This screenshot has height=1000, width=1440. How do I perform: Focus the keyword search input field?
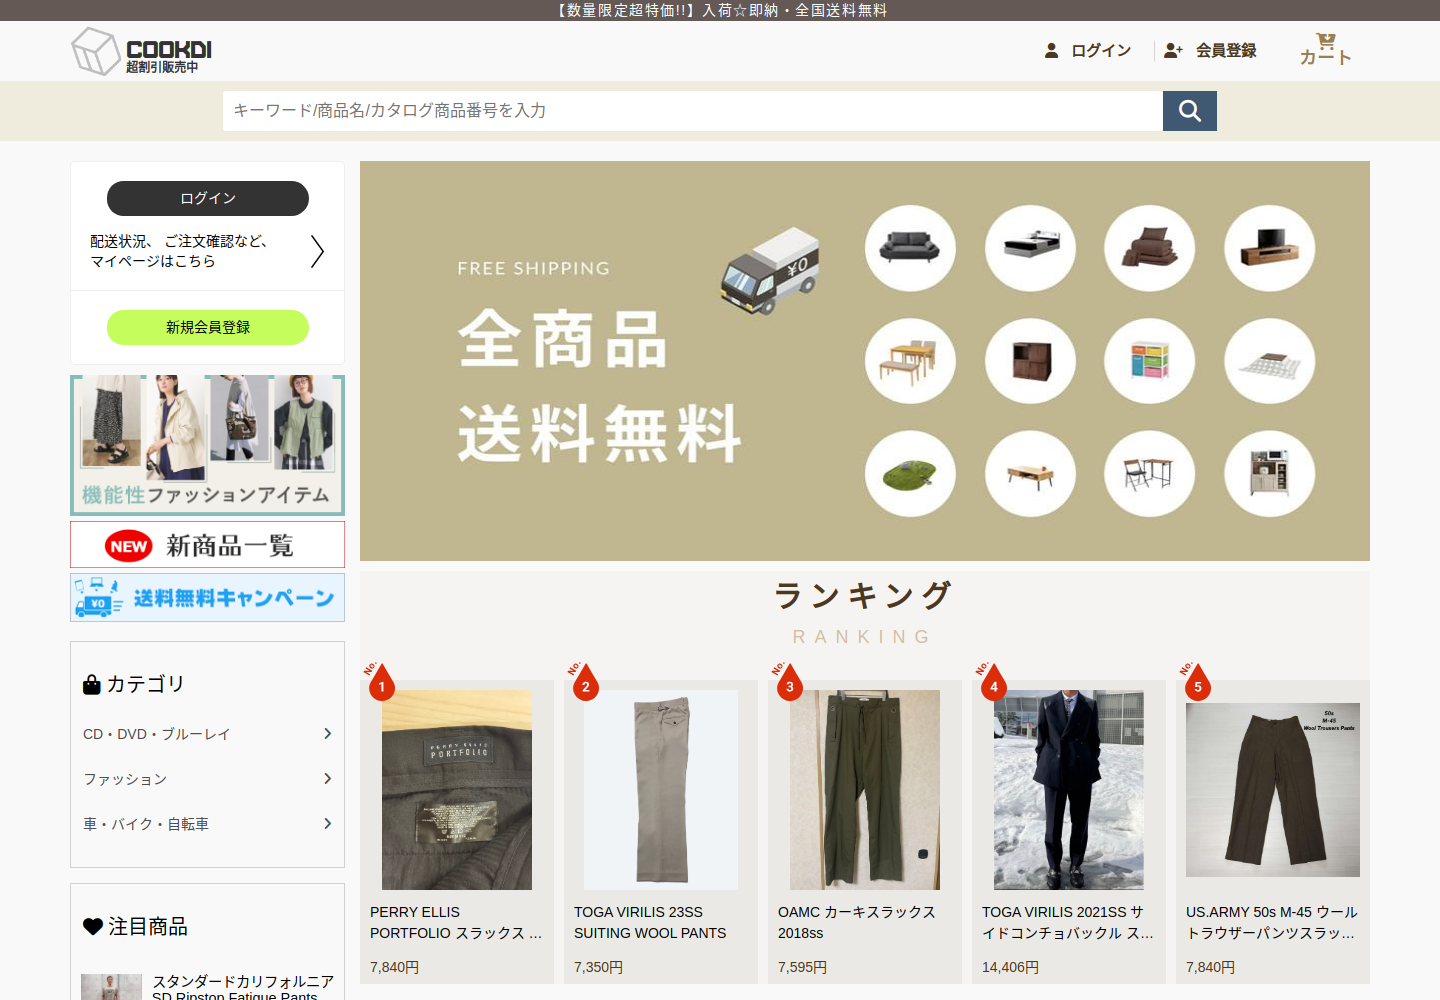[x=693, y=111]
